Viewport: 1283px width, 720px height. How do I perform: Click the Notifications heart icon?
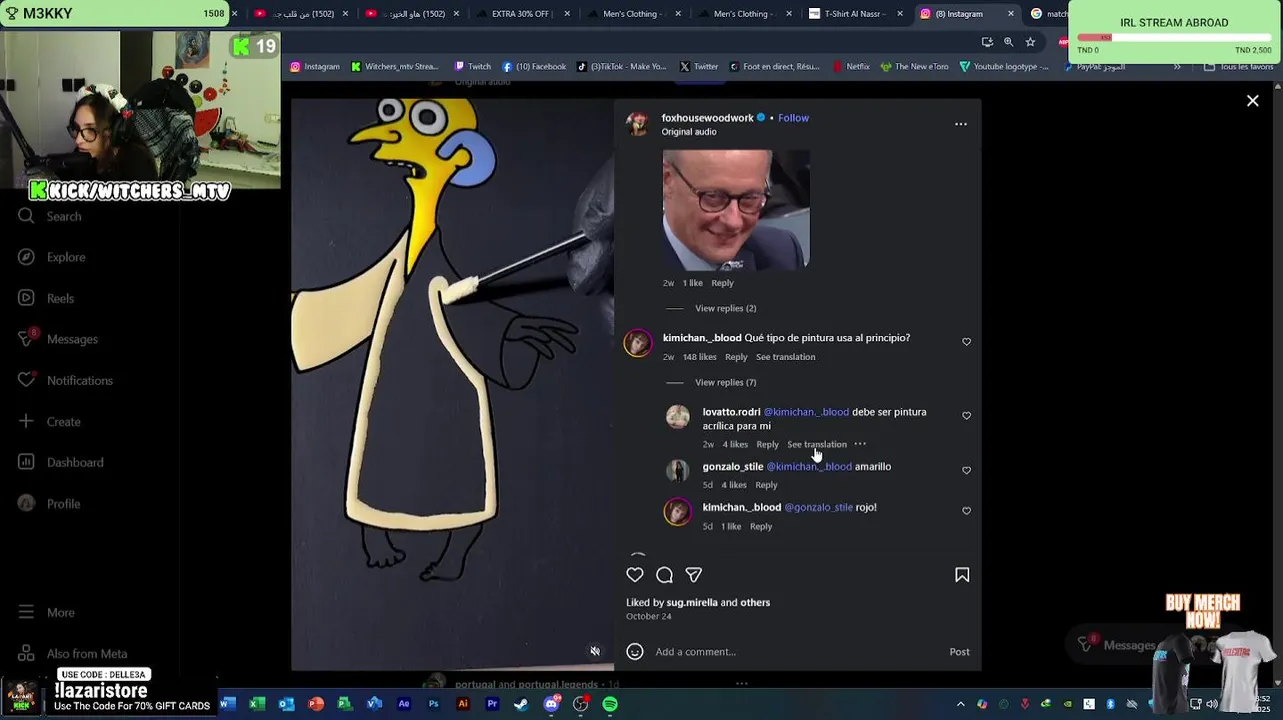click(x=26, y=380)
